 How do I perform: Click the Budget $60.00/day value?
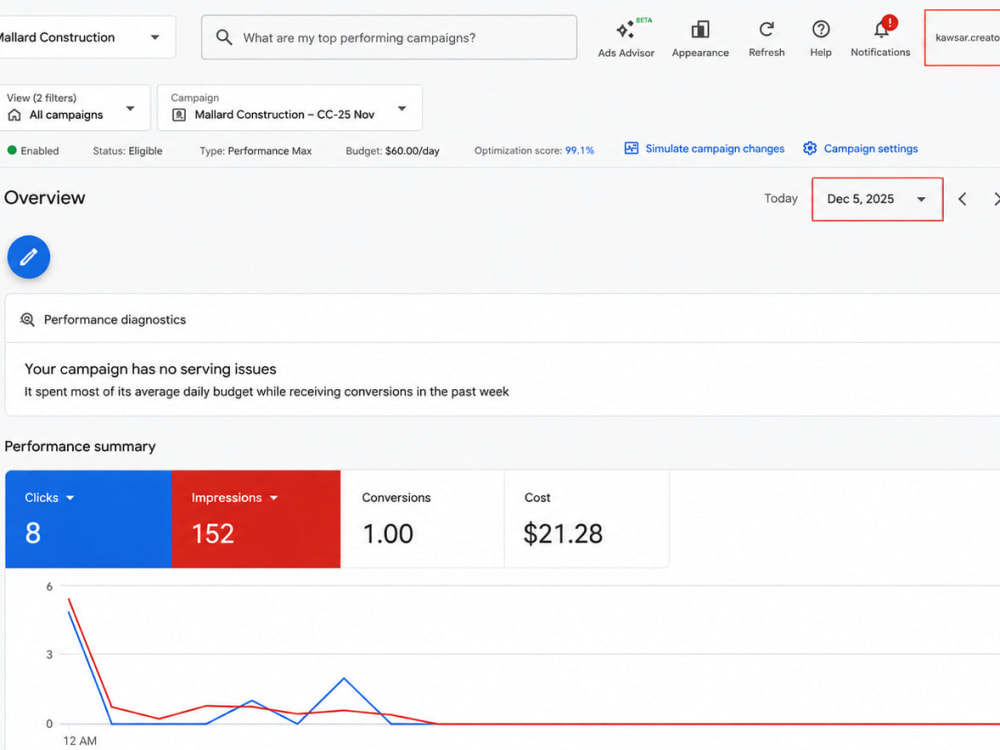tap(412, 151)
